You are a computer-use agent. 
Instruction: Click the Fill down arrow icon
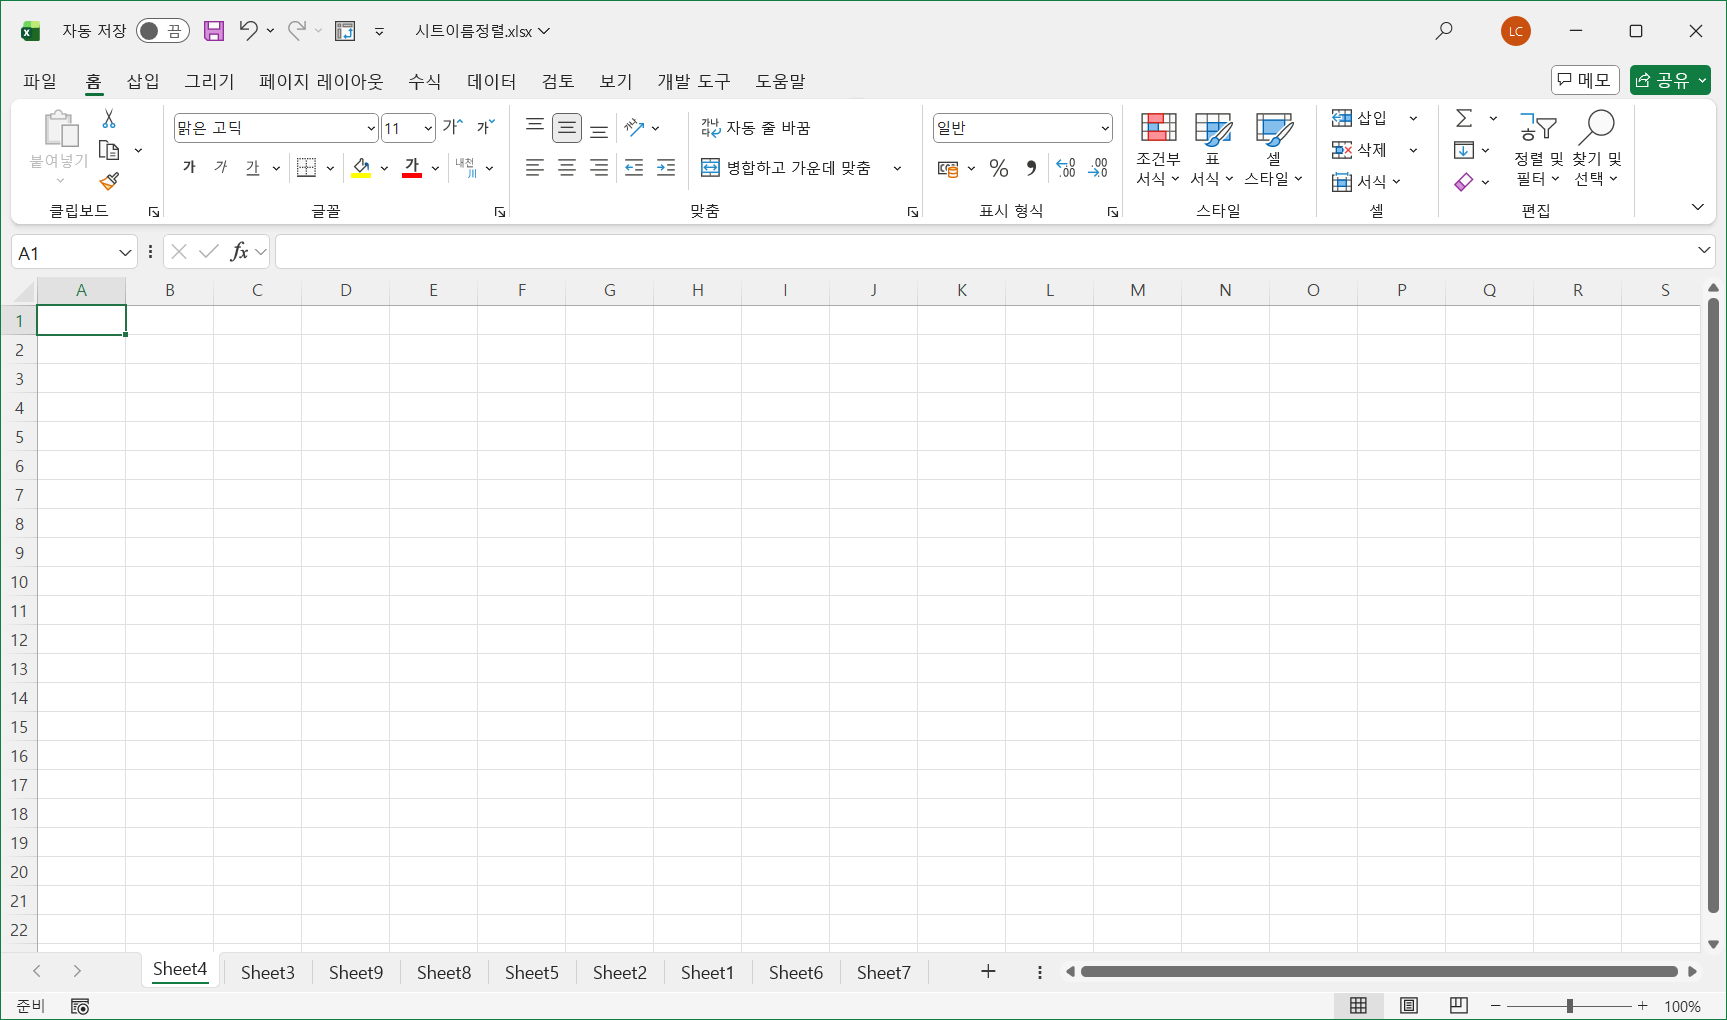1464,150
